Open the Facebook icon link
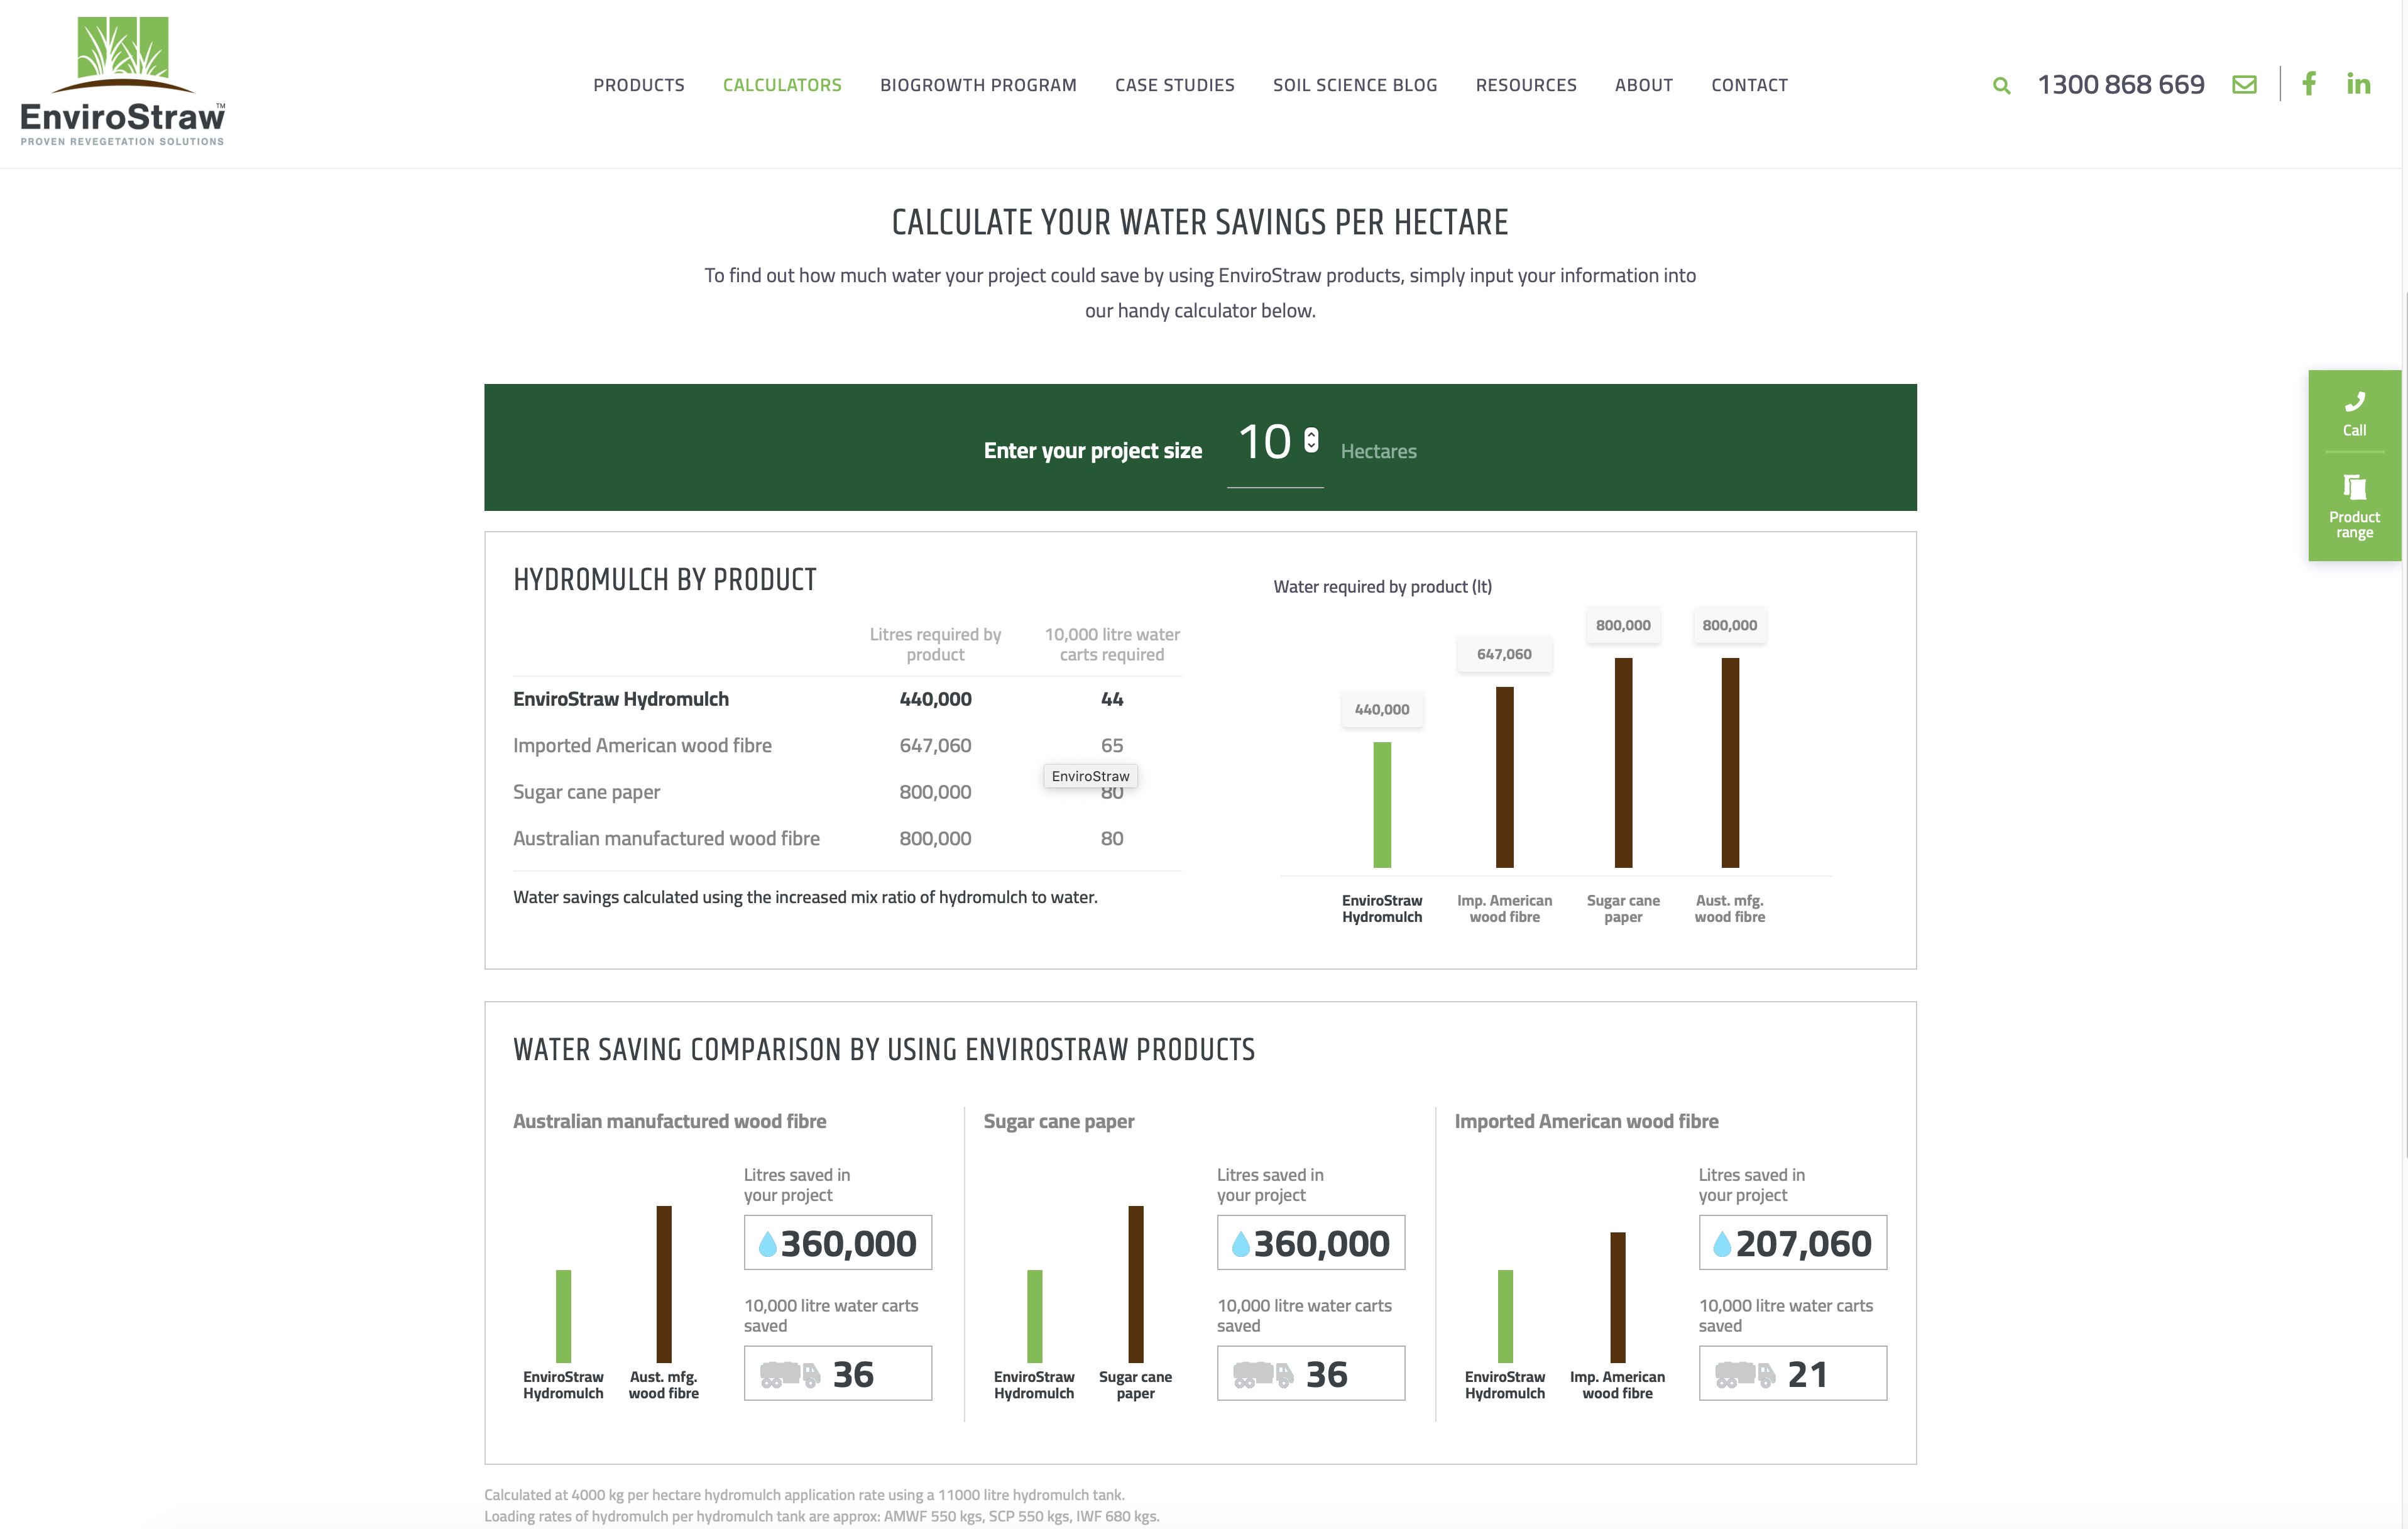Image resolution: width=2408 pixels, height=1529 pixels. 2309,84
